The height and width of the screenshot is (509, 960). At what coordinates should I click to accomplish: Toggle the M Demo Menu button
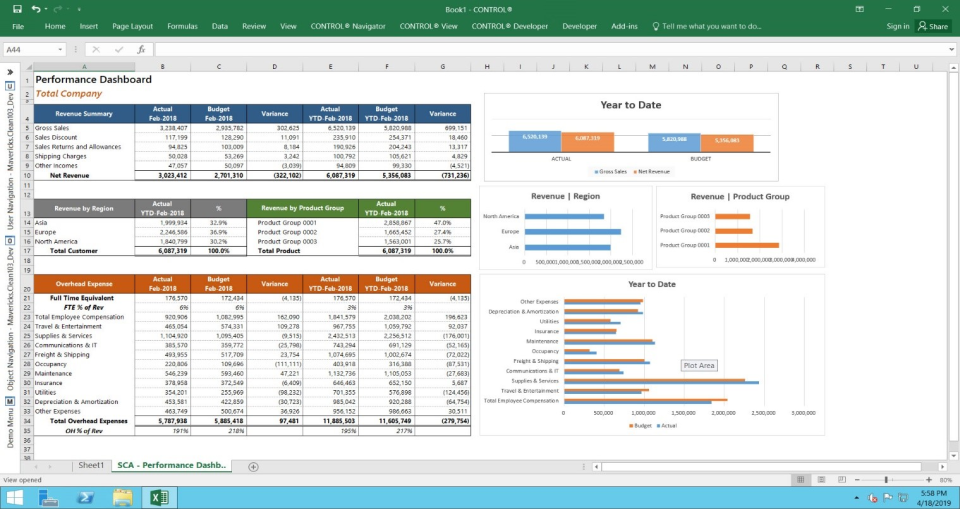(x=10, y=402)
